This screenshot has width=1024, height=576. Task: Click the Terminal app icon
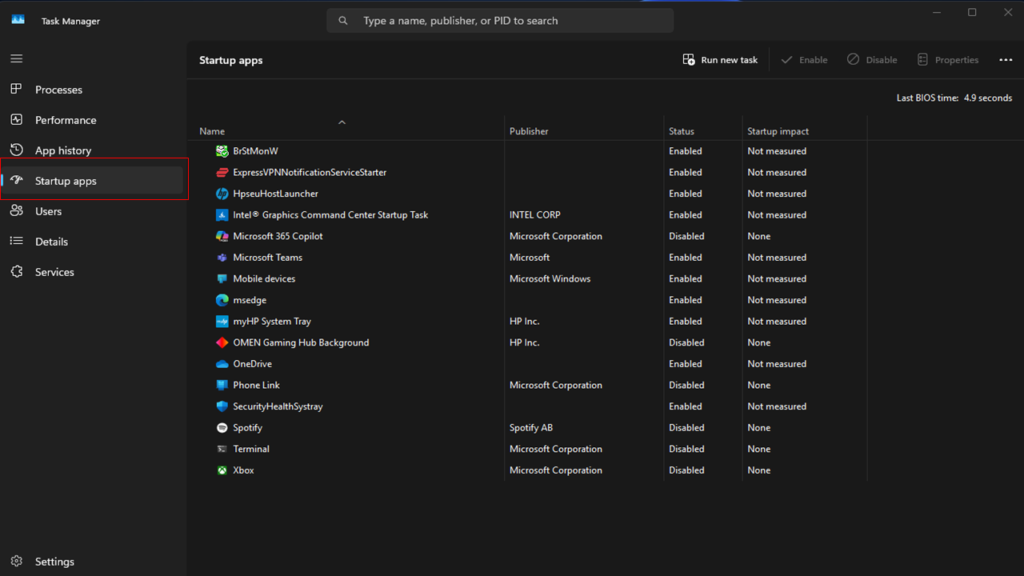(222, 449)
